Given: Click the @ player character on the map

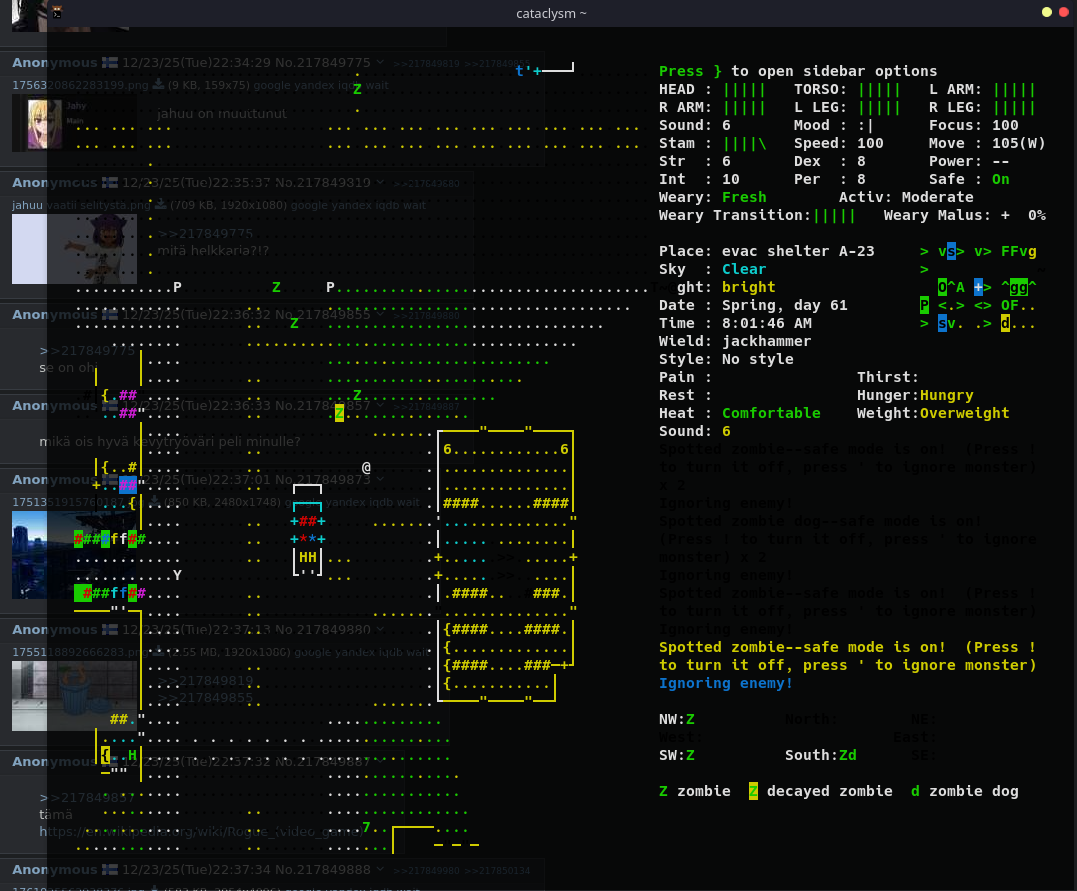Looking at the screenshot, I should pos(366,468).
